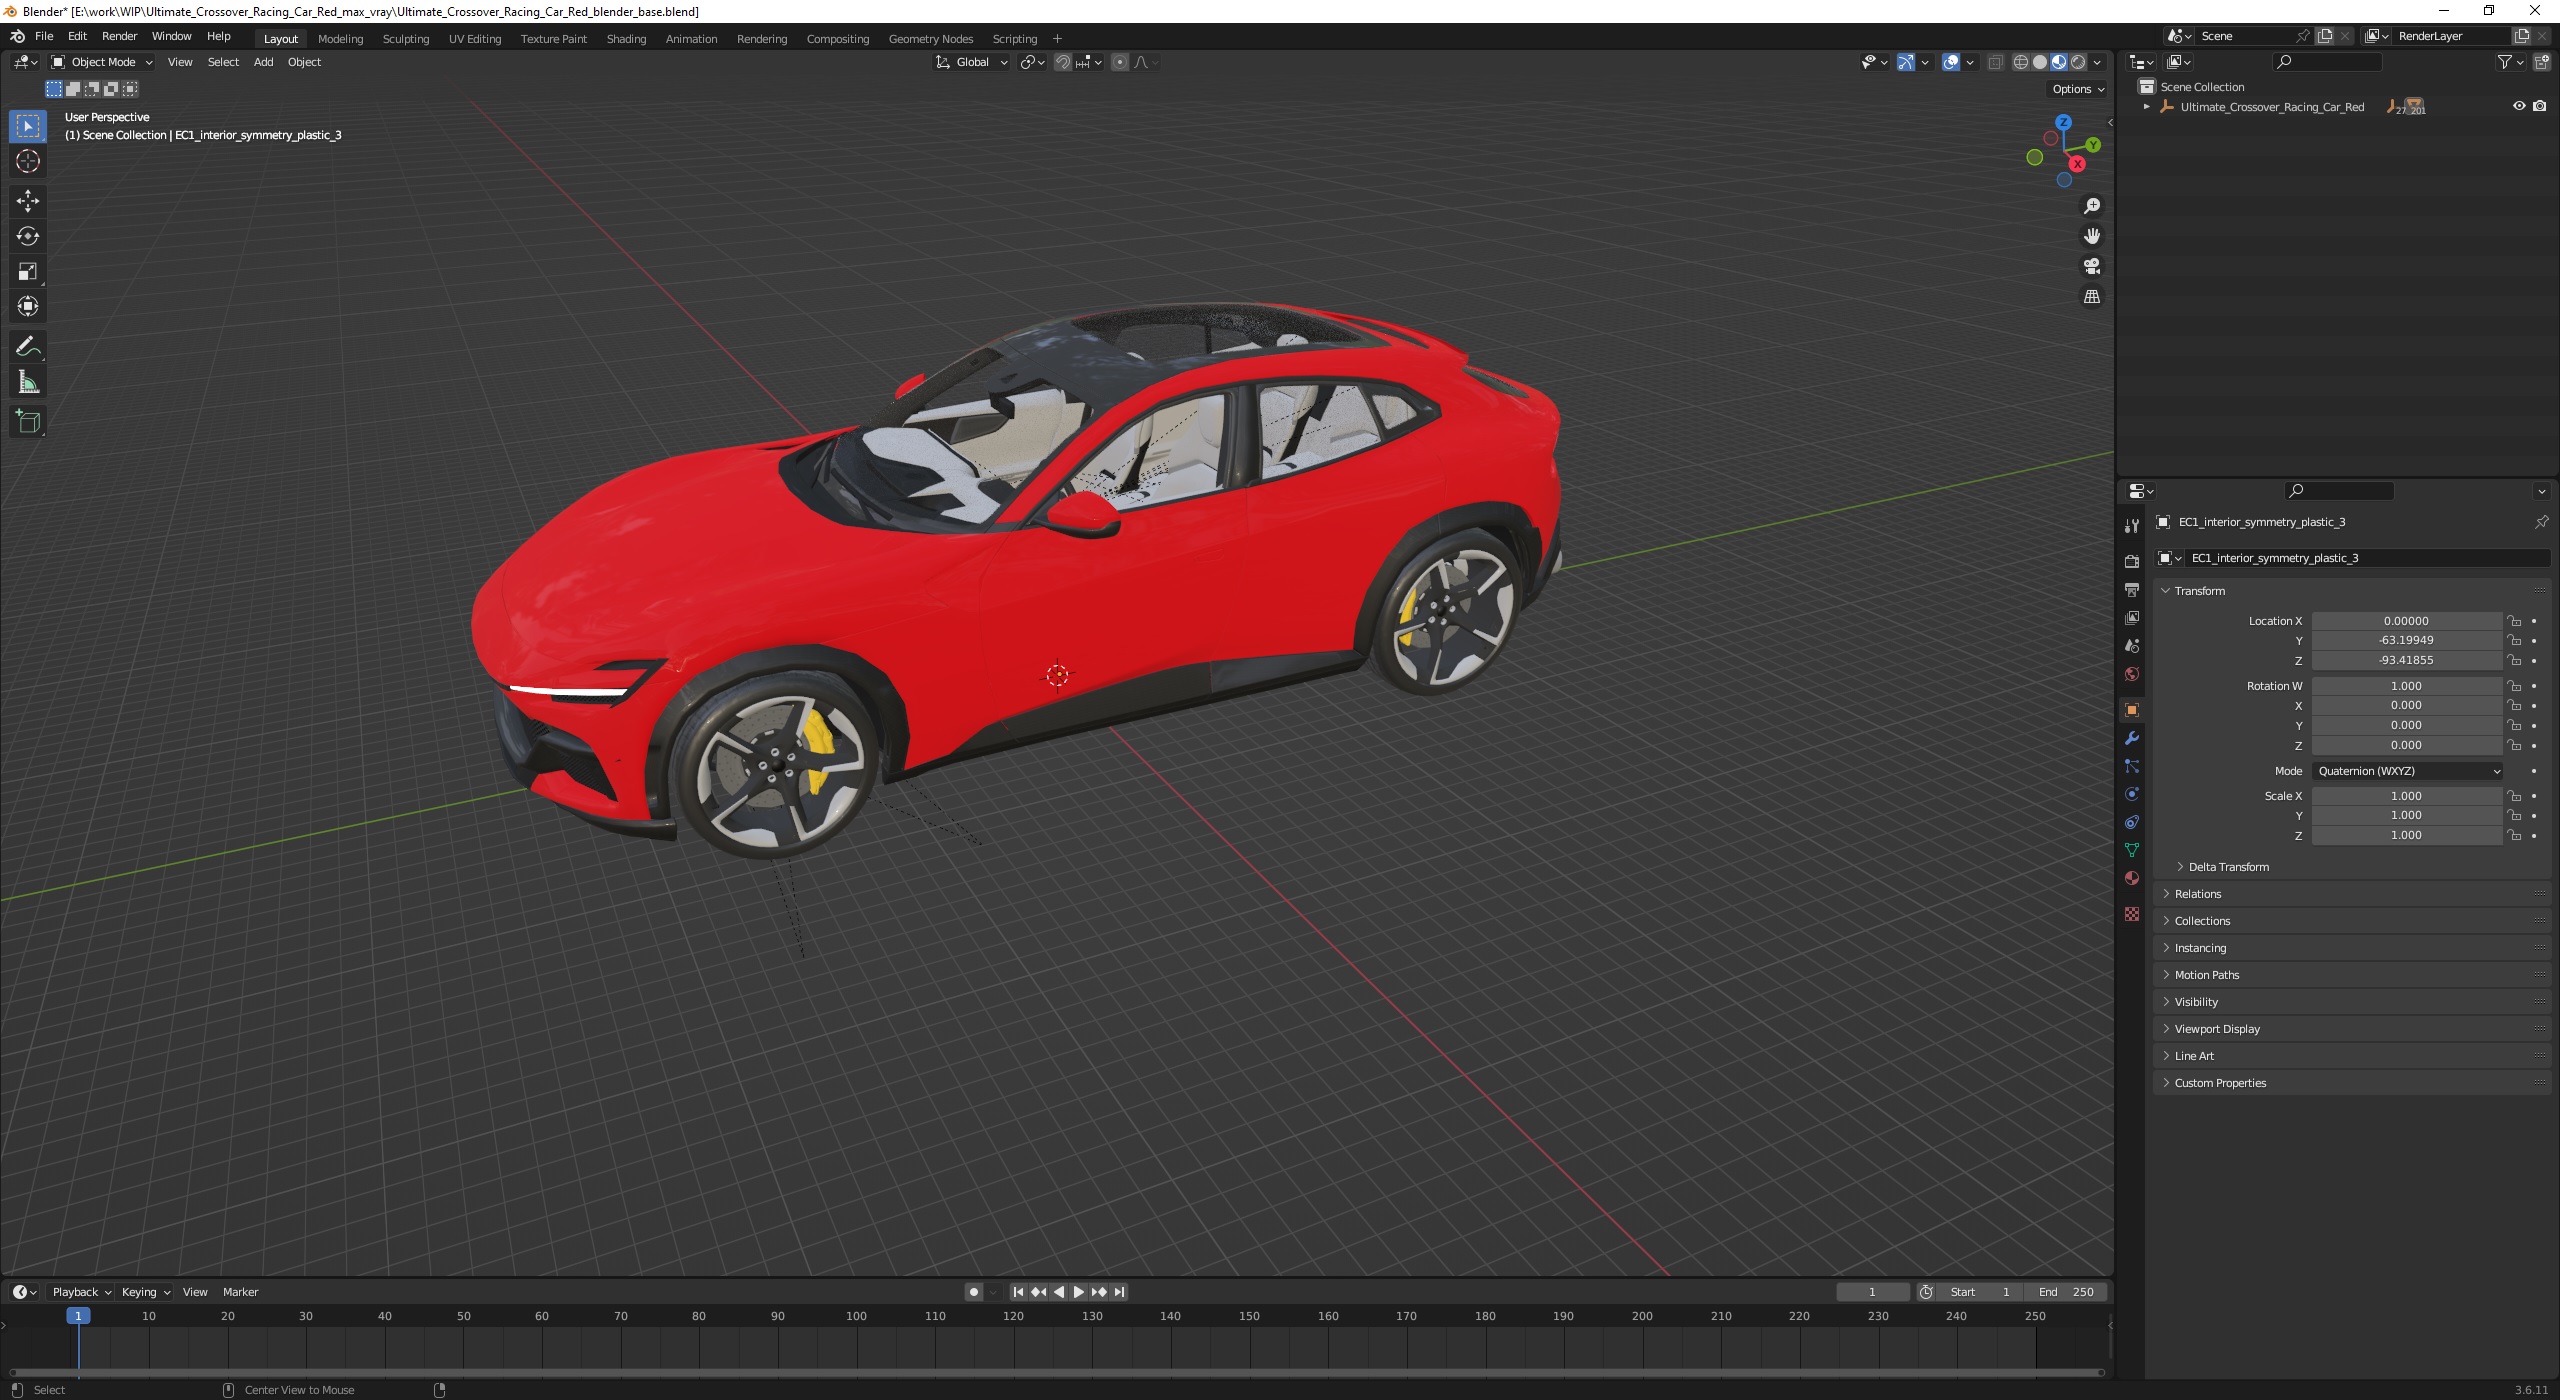Viewport: 2560px width, 1400px height.
Task: Switch to the Shading workspace tab
Action: click(626, 39)
